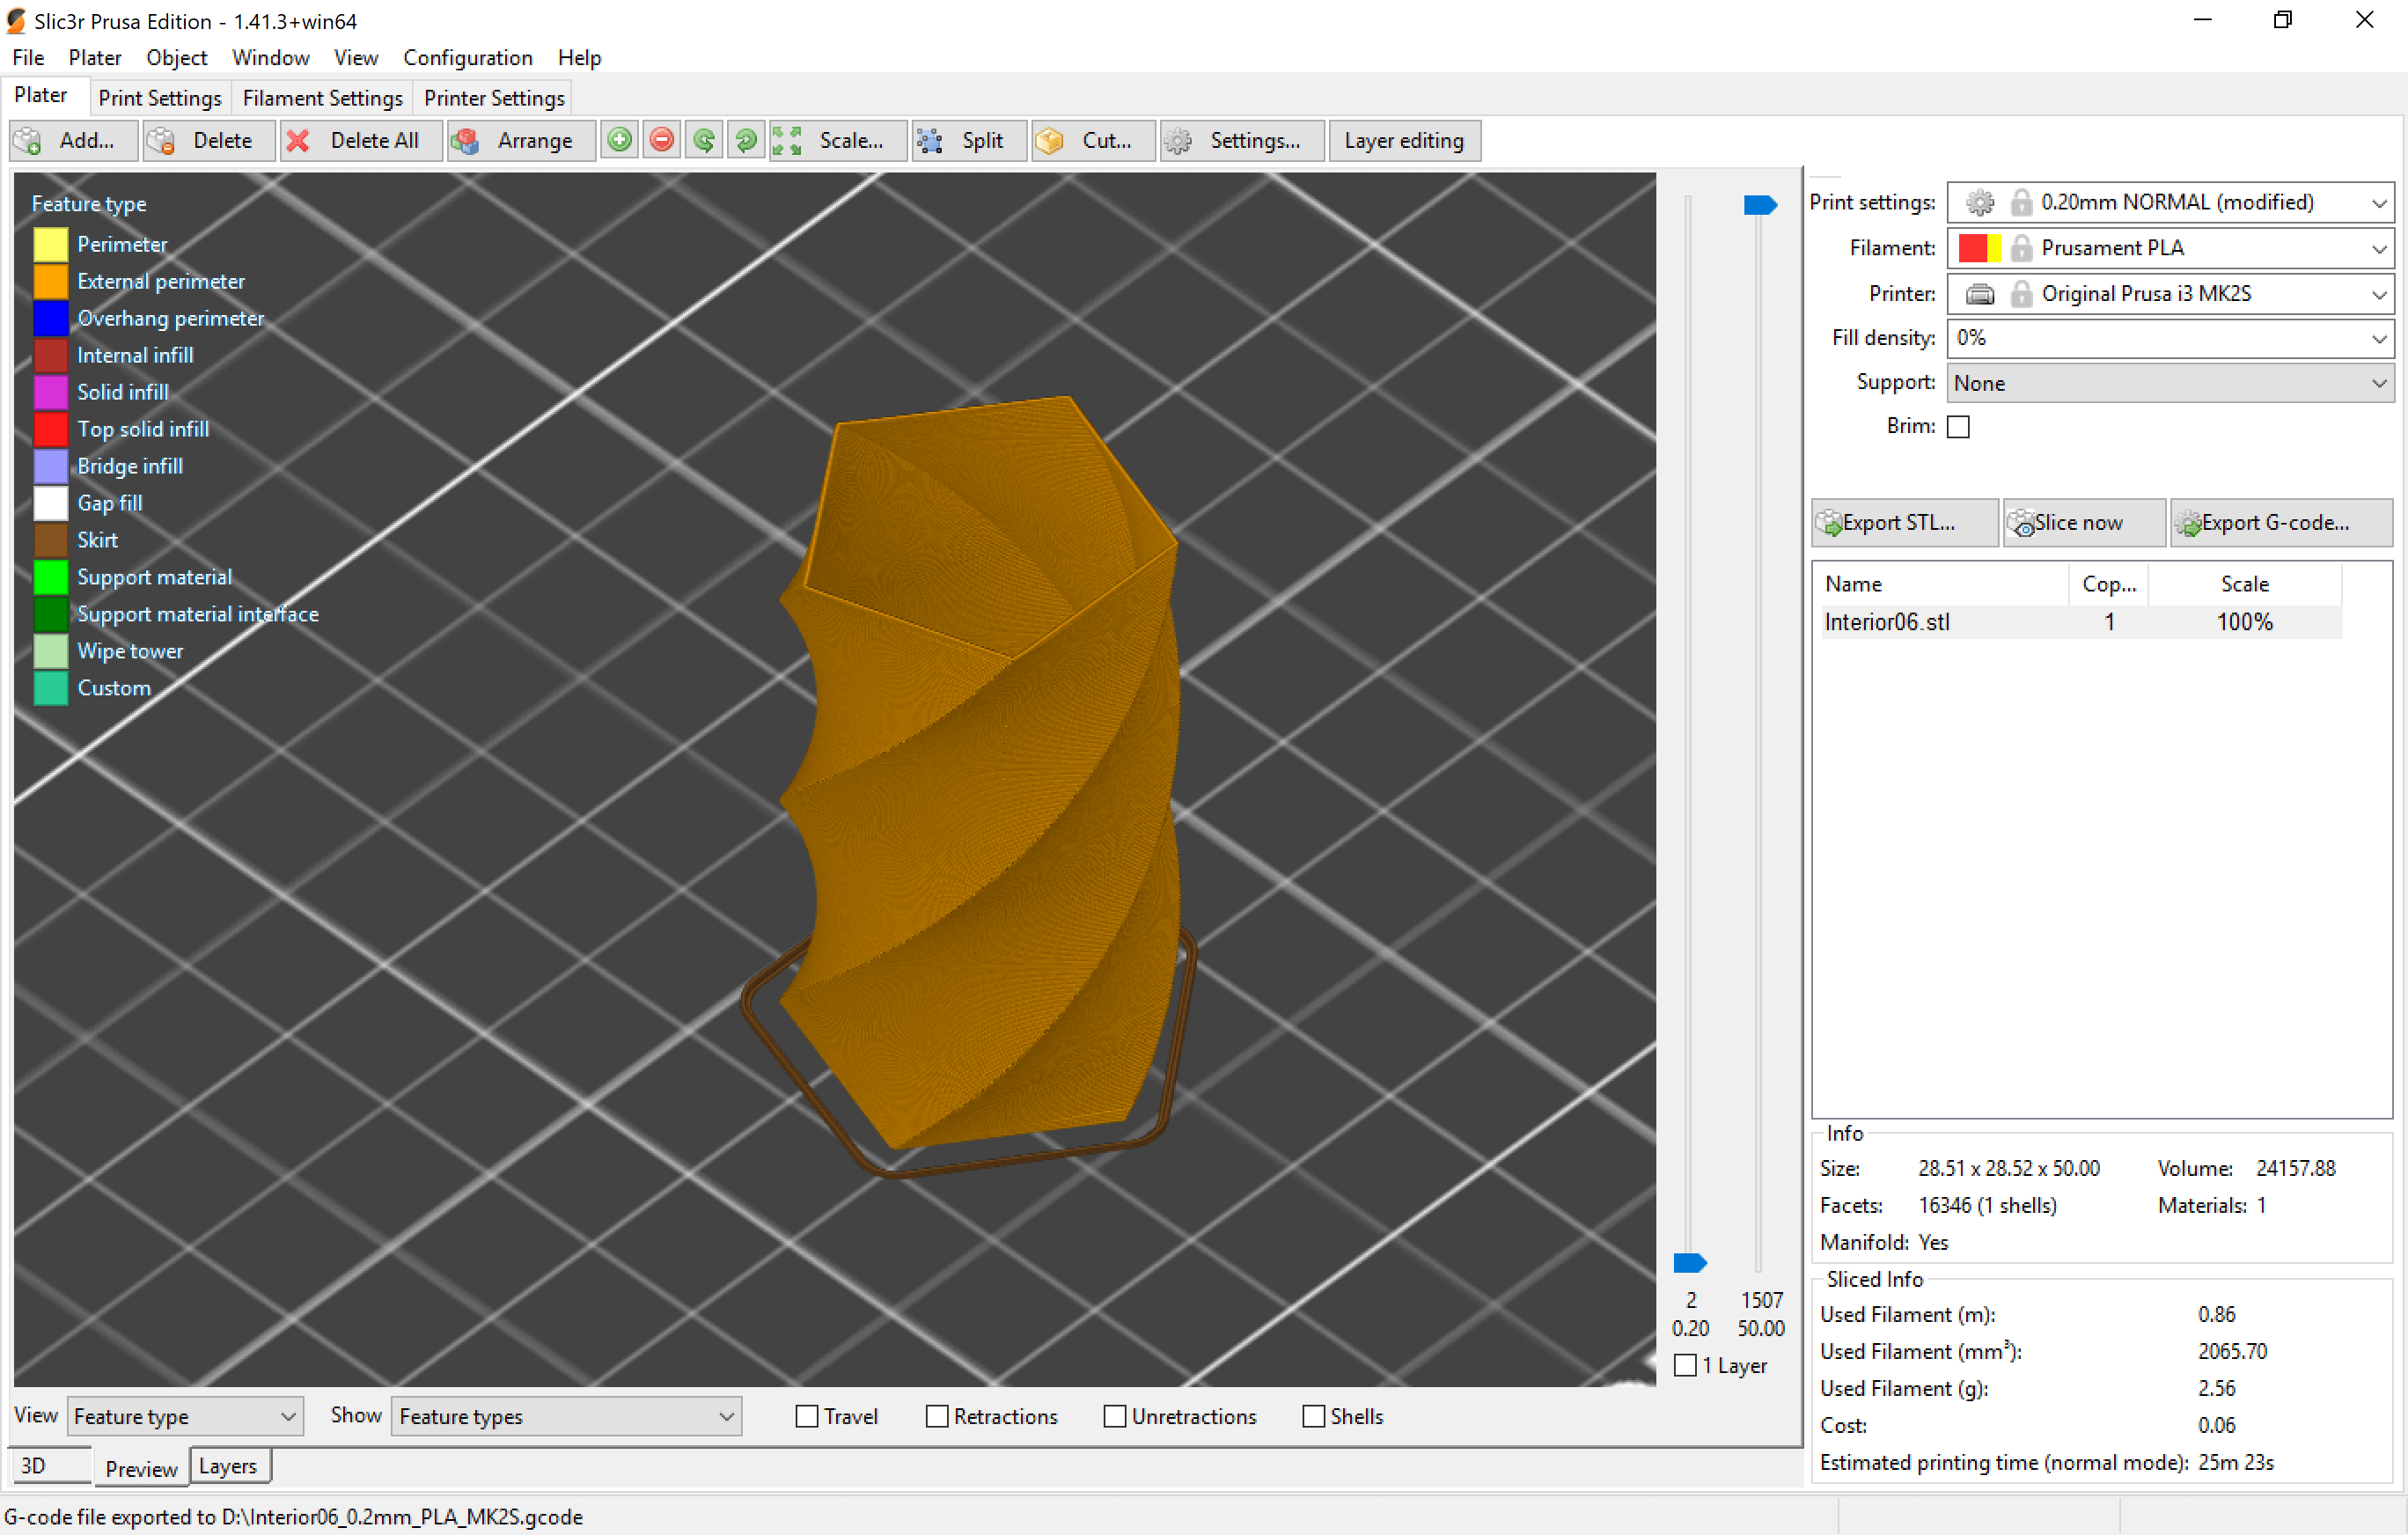Rotate object 45° counter-clockwise icon
This screenshot has width=2408, height=1535.
click(704, 141)
